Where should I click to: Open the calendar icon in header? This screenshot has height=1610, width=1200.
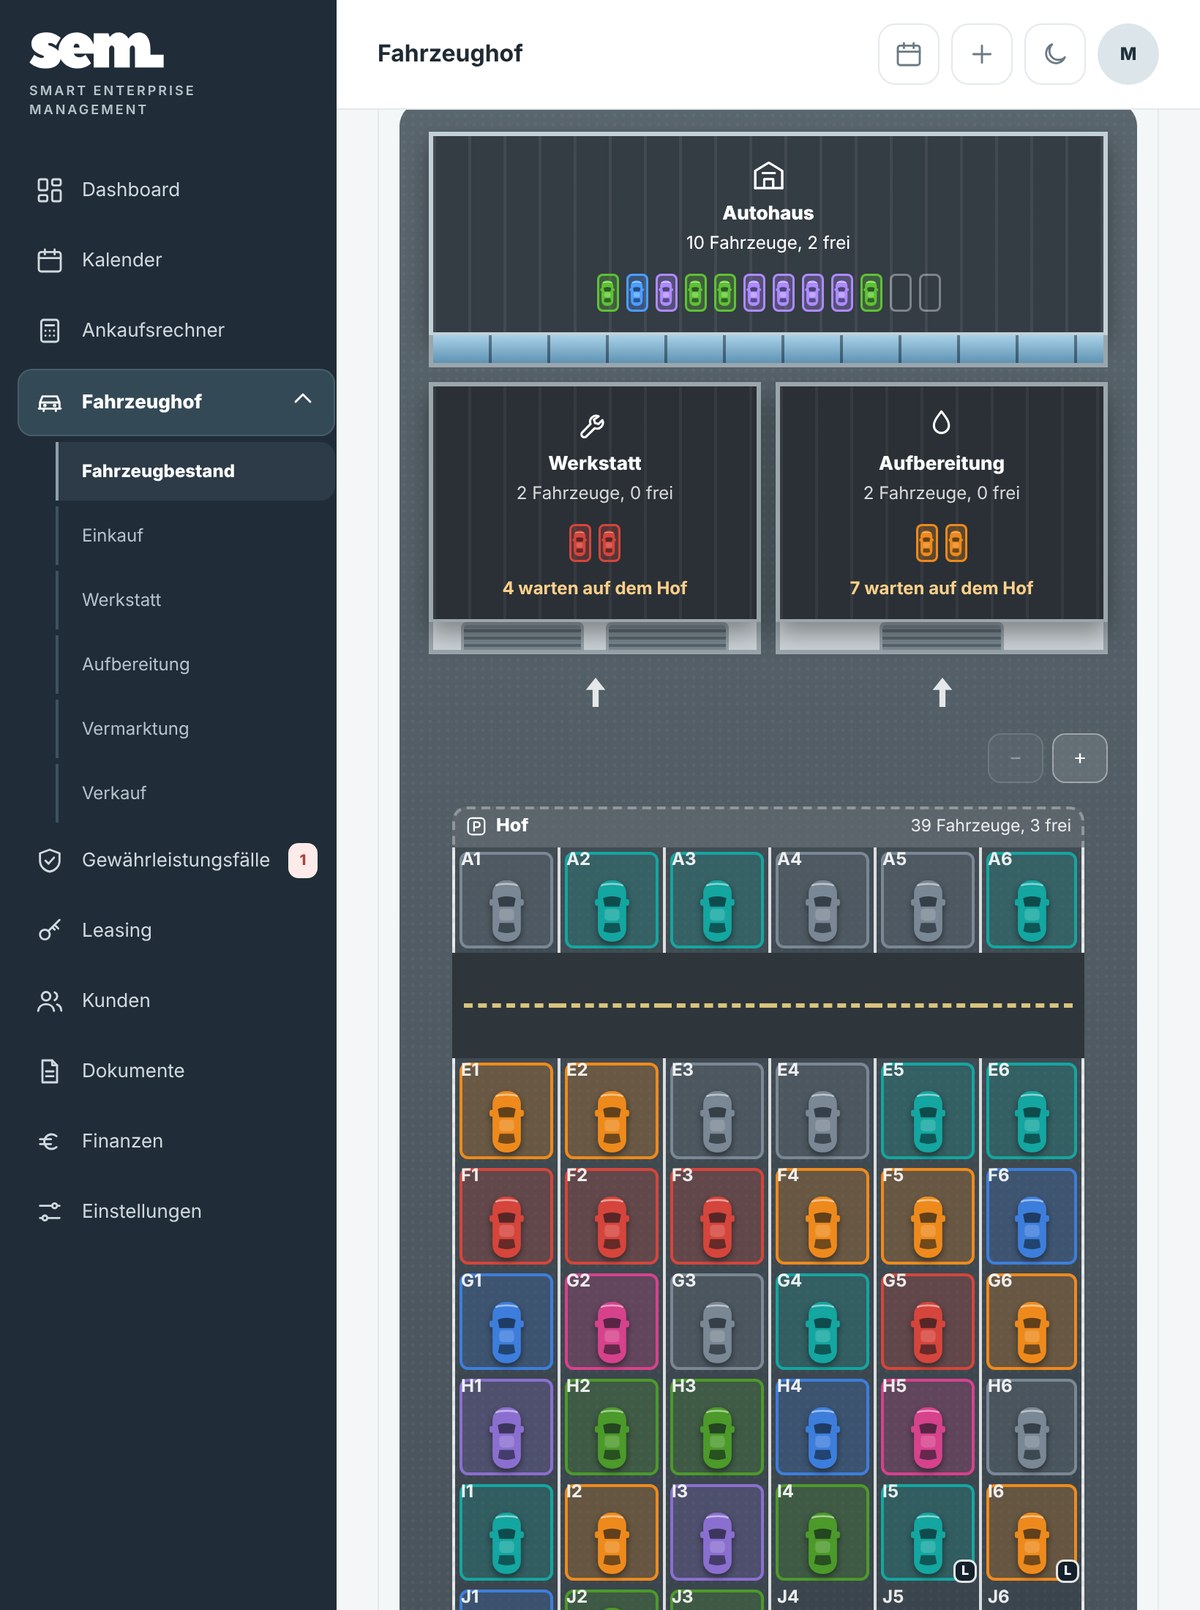click(908, 54)
